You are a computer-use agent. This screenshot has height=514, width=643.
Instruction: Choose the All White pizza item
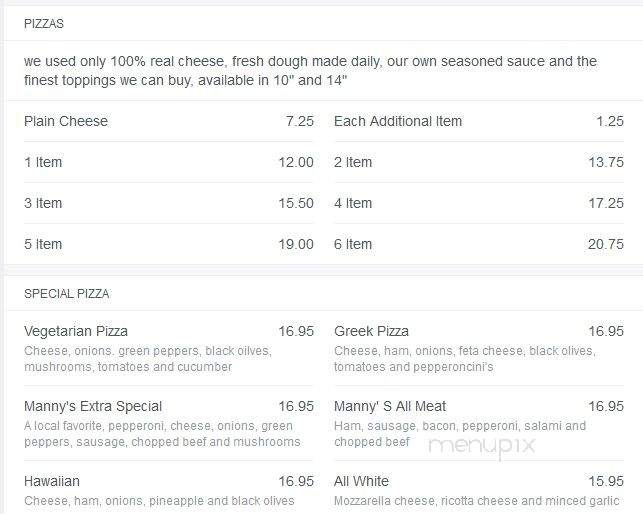tap(479, 490)
